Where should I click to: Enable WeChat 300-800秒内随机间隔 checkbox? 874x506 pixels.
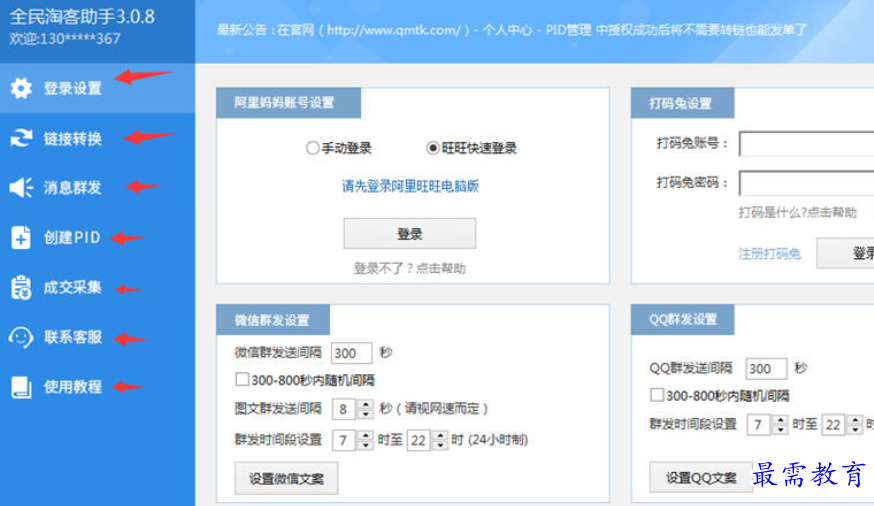coord(242,380)
